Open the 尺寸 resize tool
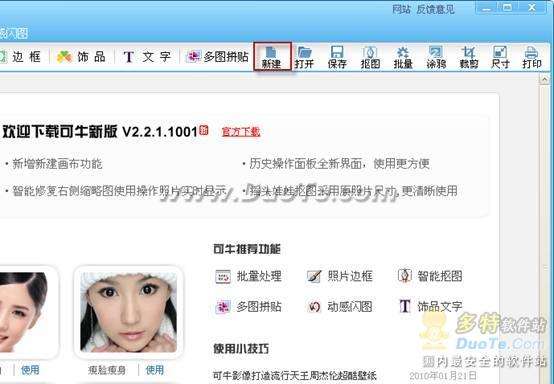The width and height of the screenshot is (554, 384). coord(500,57)
